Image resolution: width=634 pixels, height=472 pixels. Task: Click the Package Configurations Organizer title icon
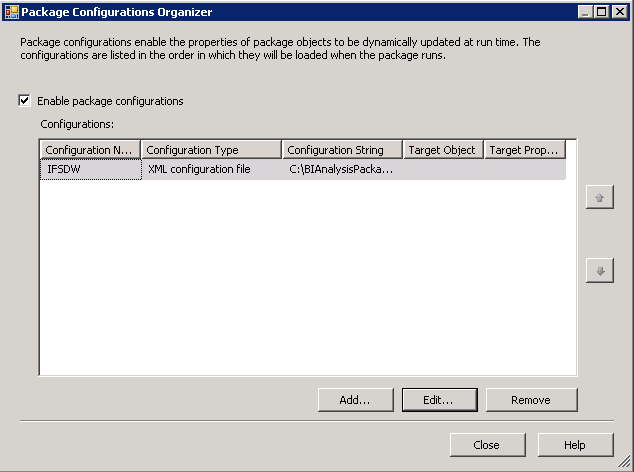(x=11, y=12)
